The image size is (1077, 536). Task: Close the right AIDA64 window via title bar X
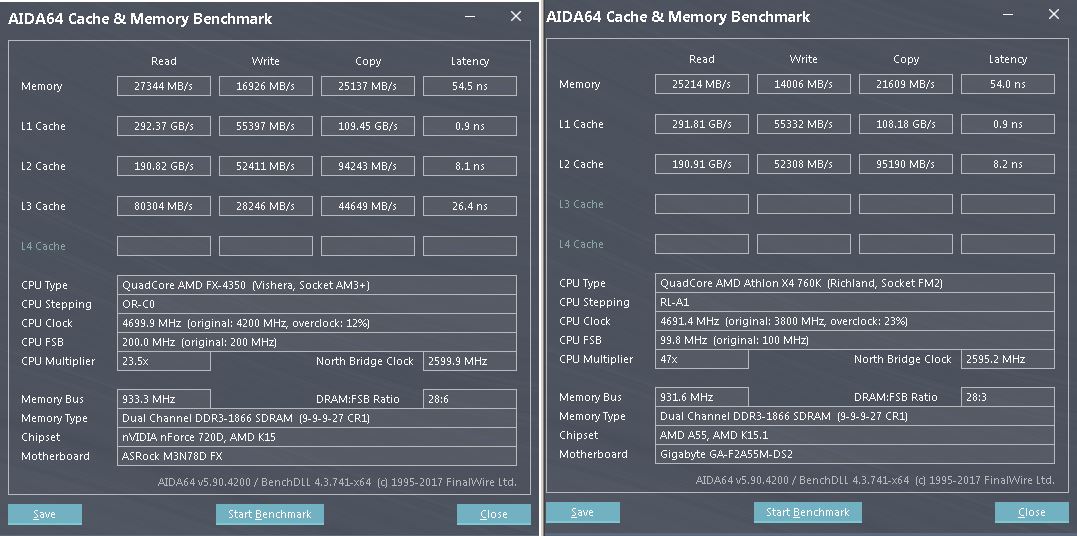(1054, 14)
